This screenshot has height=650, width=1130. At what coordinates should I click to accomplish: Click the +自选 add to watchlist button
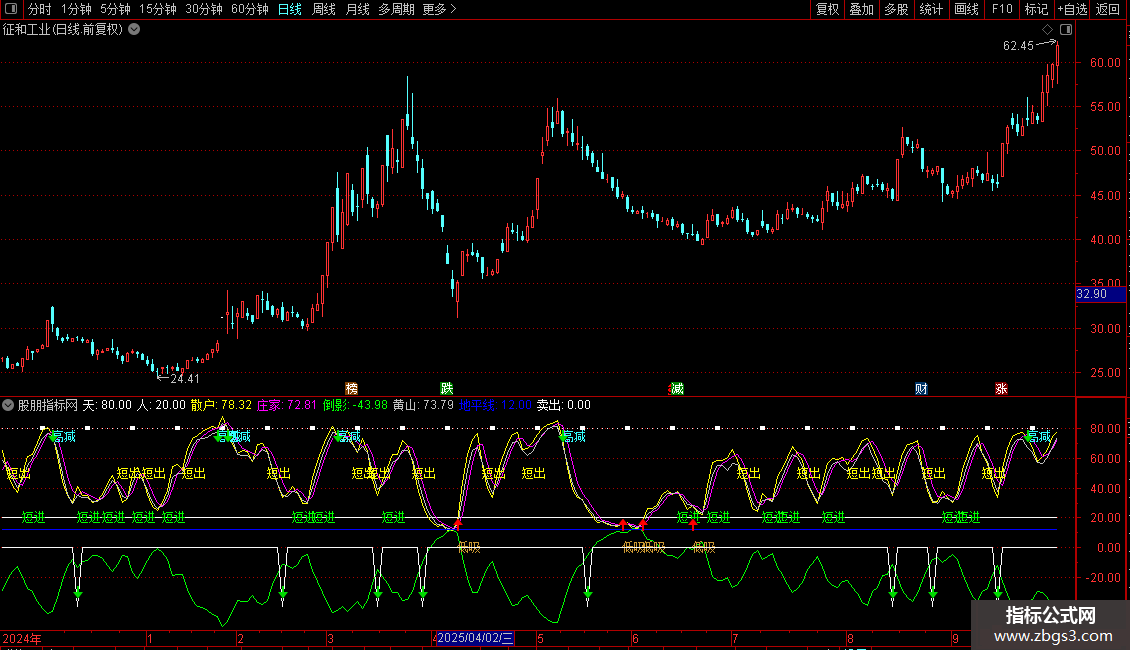click(x=1070, y=9)
